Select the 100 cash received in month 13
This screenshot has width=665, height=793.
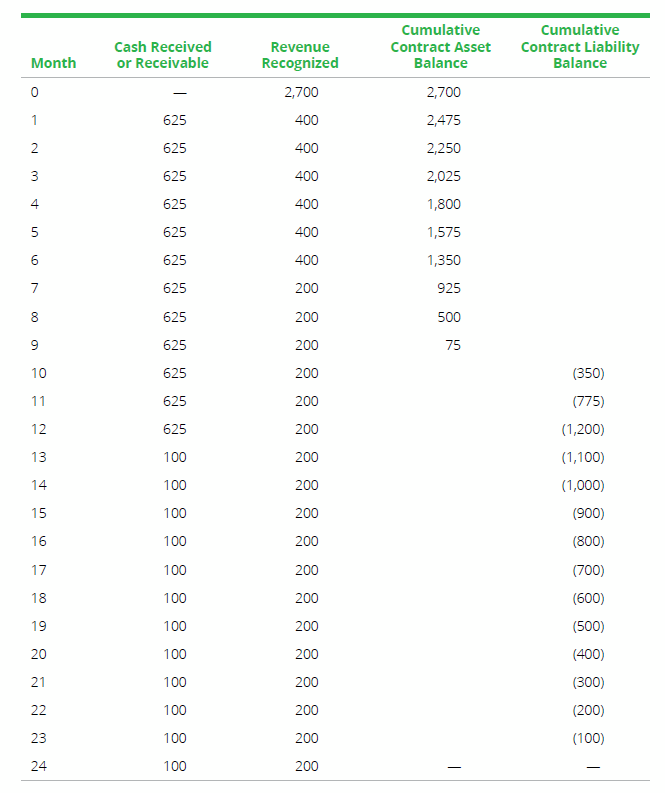point(174,457)
